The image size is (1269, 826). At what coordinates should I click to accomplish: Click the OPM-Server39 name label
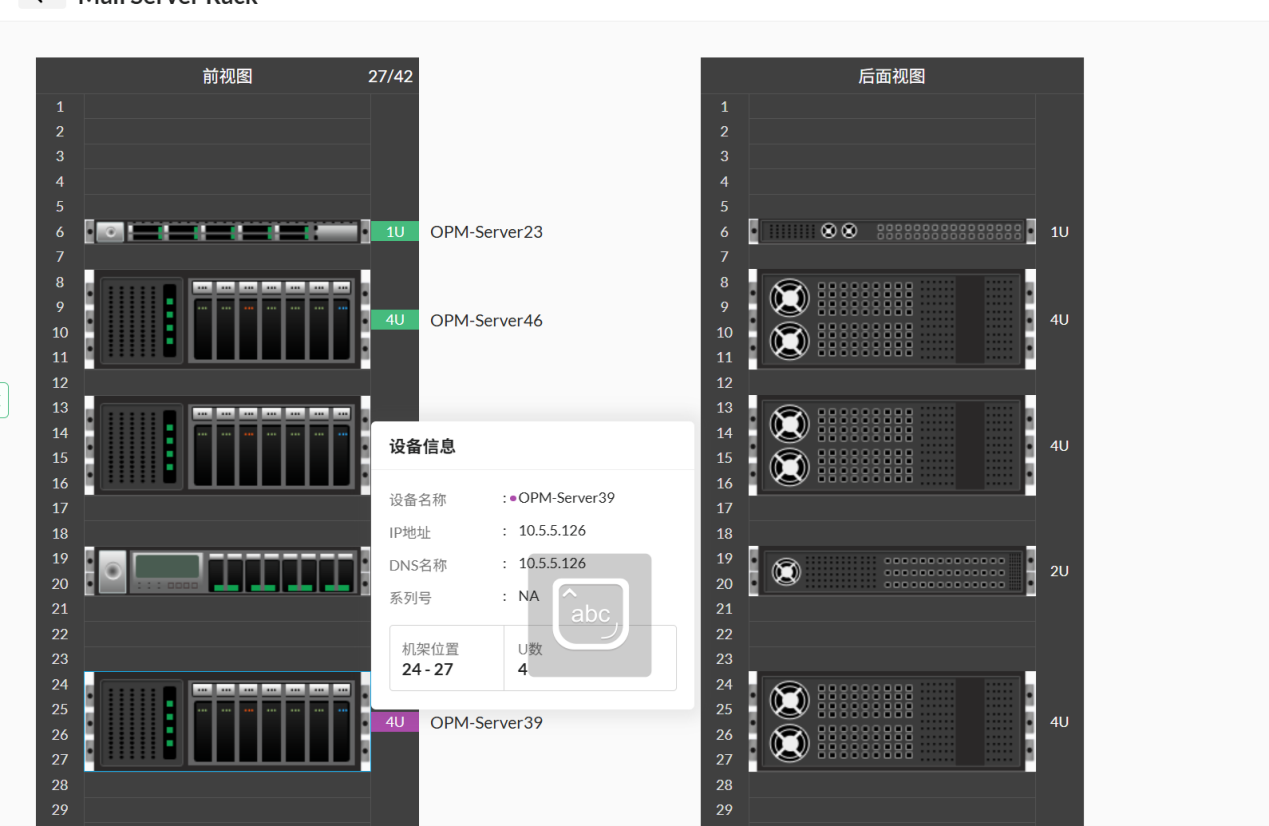pos(486,722)
